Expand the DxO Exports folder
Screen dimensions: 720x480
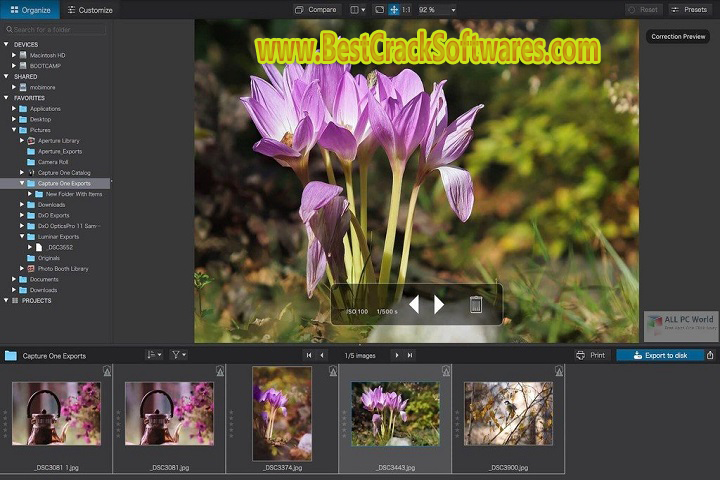(22, 215)
